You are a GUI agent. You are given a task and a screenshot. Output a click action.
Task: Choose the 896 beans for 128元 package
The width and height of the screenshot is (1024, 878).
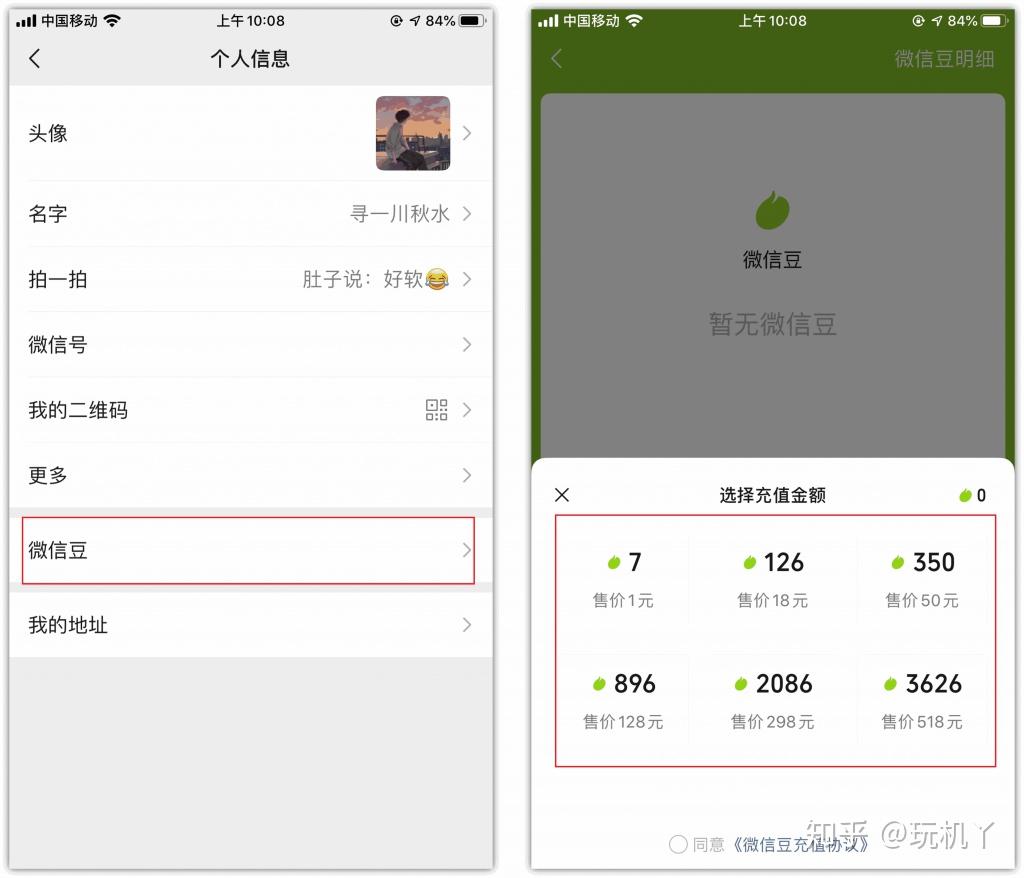[x=624, y=701]
